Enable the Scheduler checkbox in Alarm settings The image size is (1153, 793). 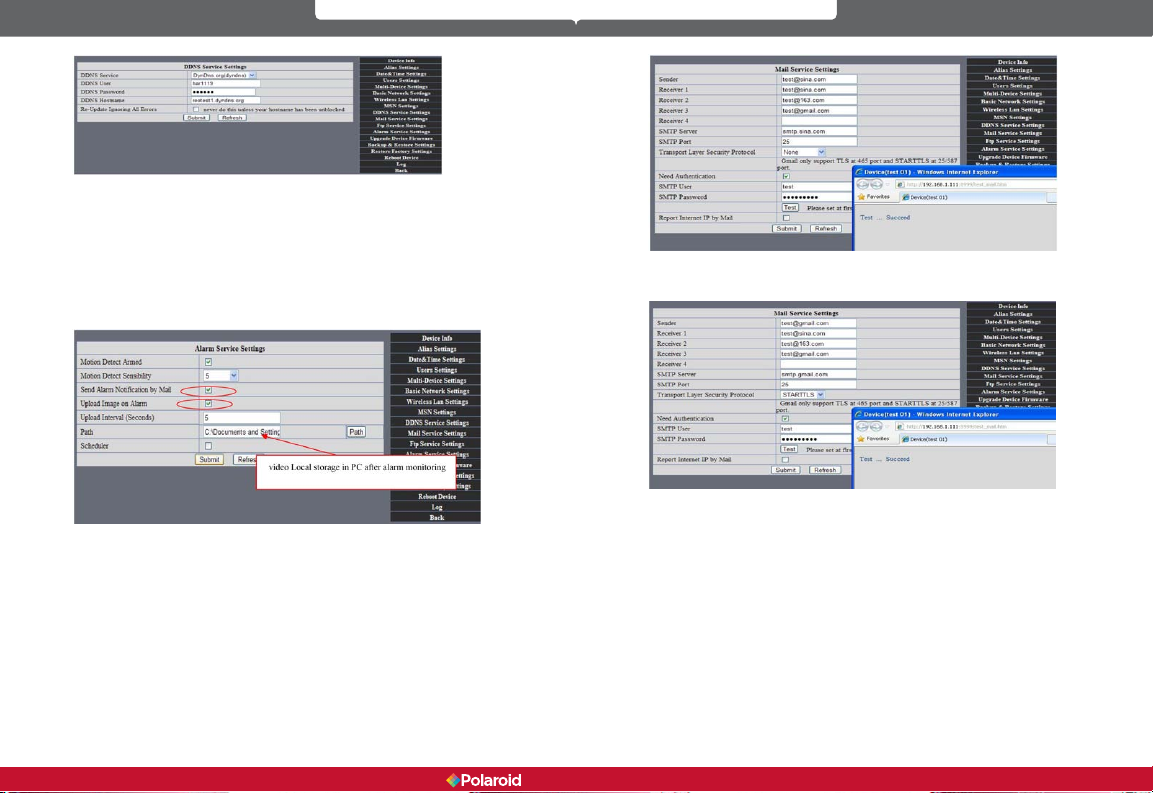tap(208, 446)
